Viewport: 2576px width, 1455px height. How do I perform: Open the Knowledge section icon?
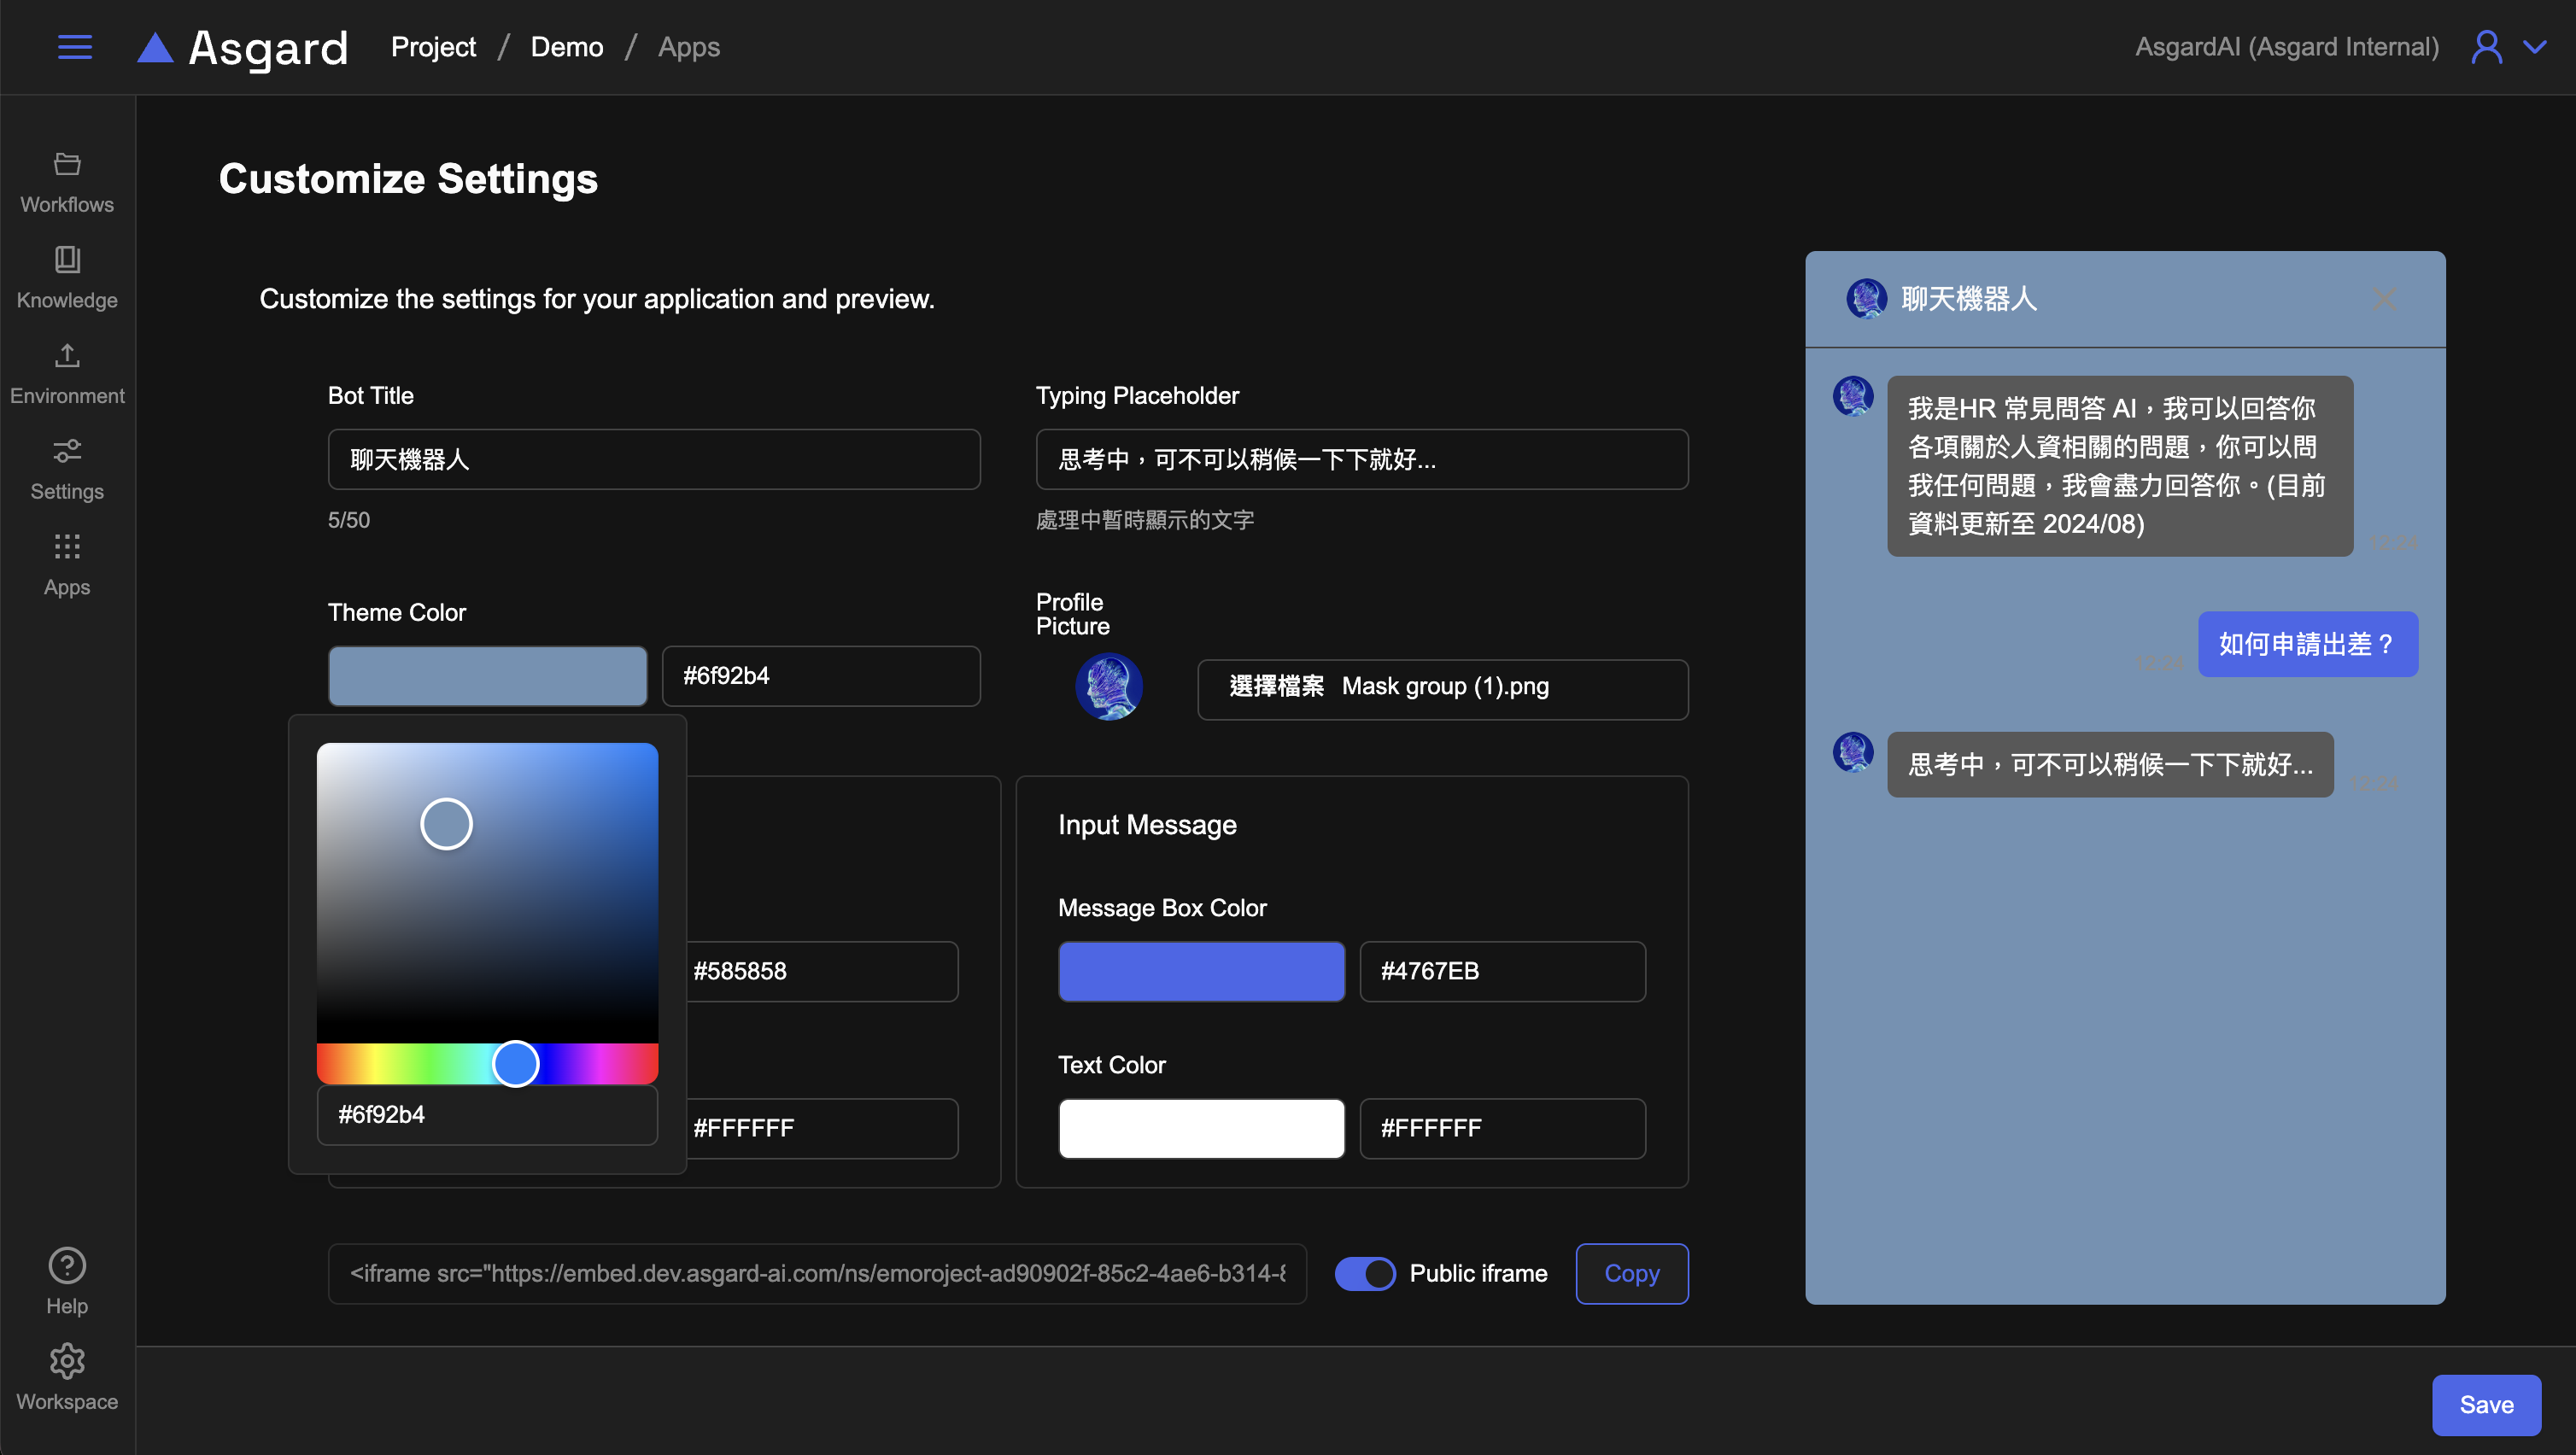coord(67,260)
